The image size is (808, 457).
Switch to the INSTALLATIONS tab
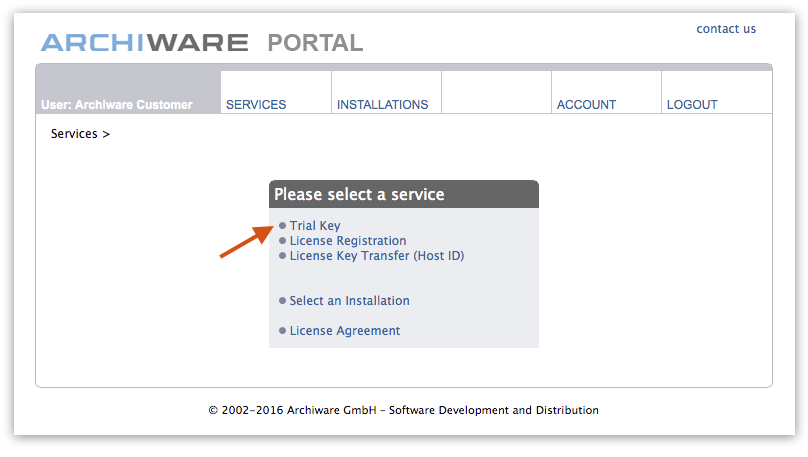(382, 104)
